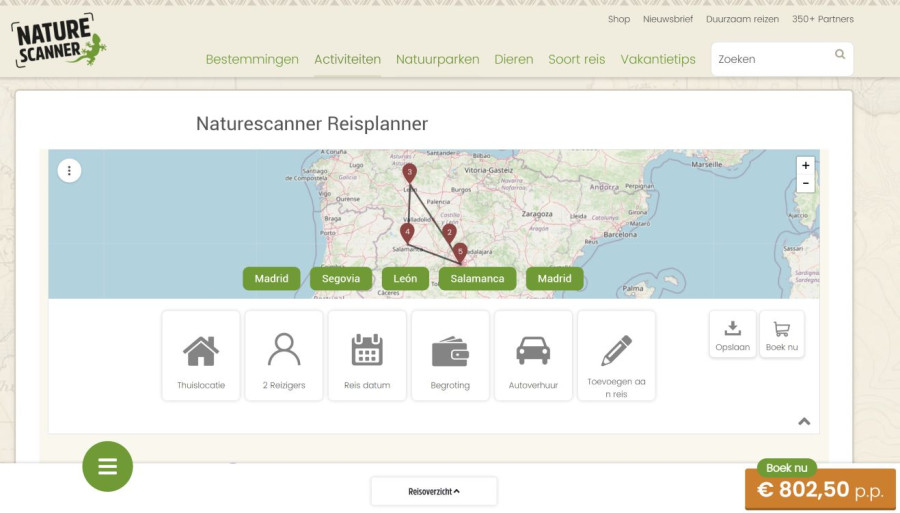This screenshot has width=900, height=513.
Task: Open the Nieuwsbrief link
Action: 668,19
